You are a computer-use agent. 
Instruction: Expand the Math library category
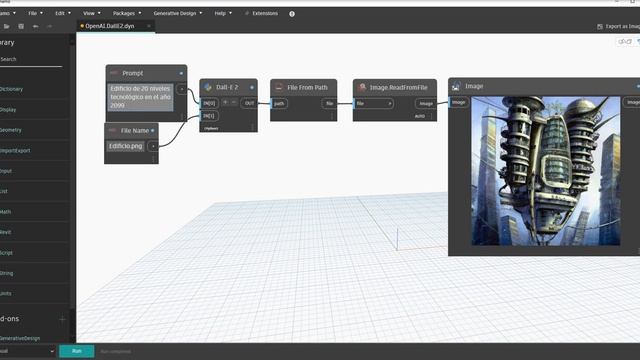click(34, 211)
